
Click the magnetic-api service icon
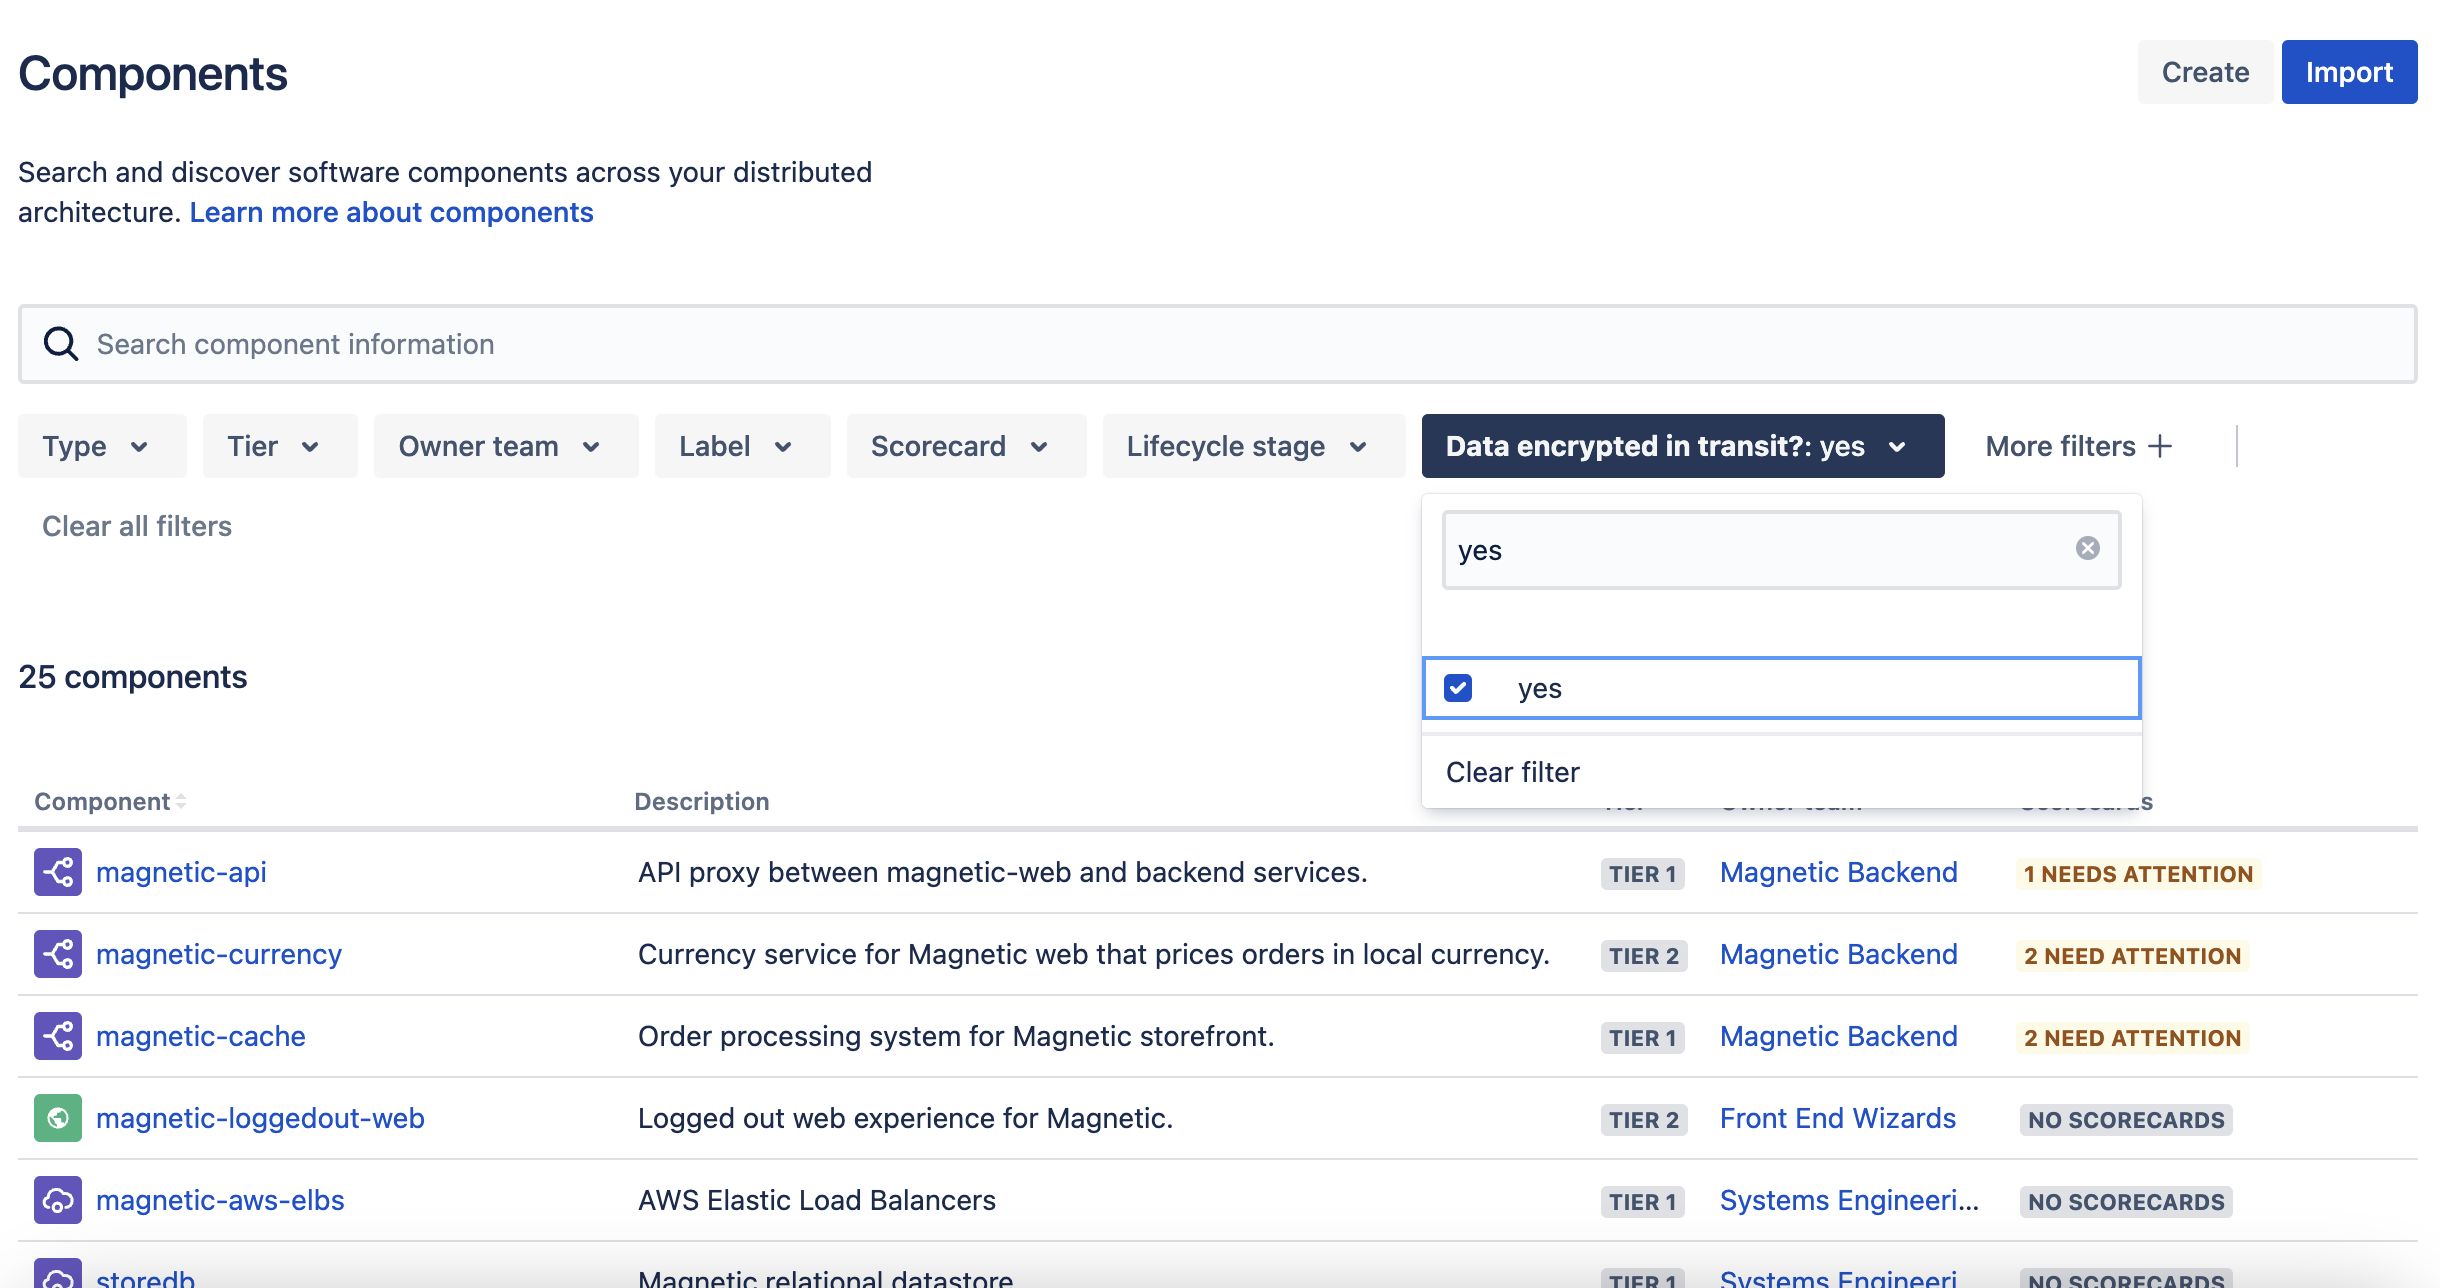coord(58,872)
